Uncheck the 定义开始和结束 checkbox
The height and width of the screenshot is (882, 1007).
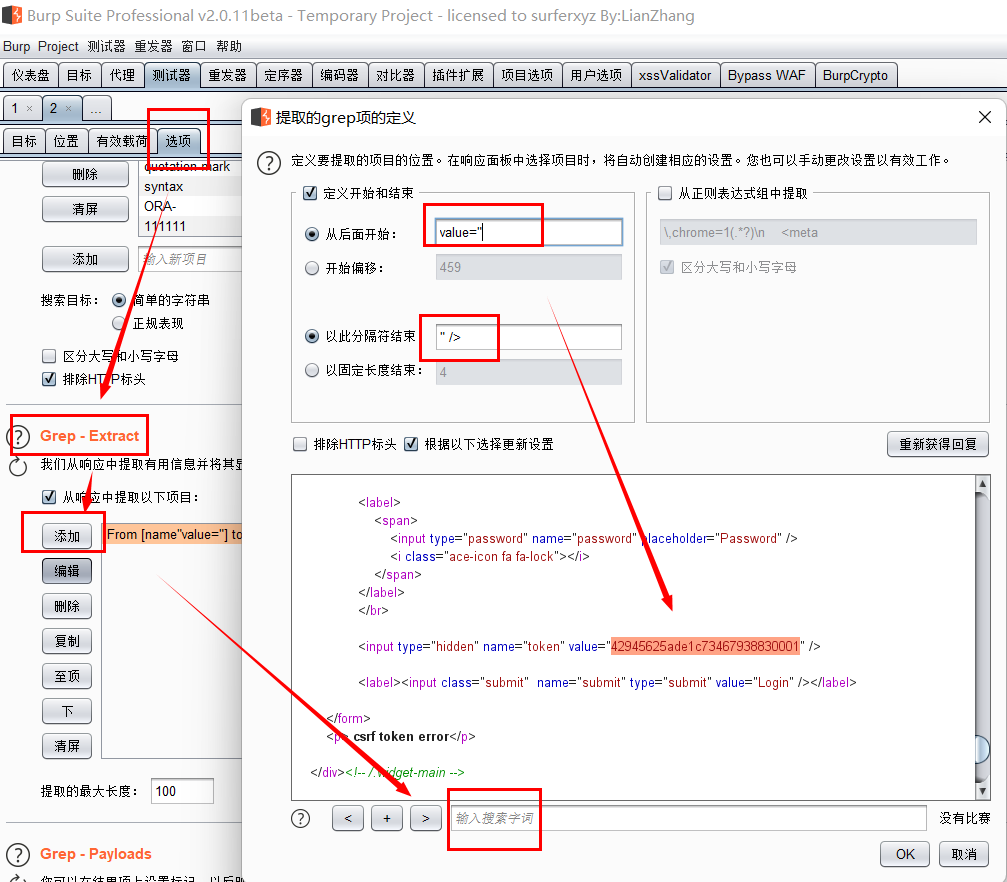pos(309,194)
